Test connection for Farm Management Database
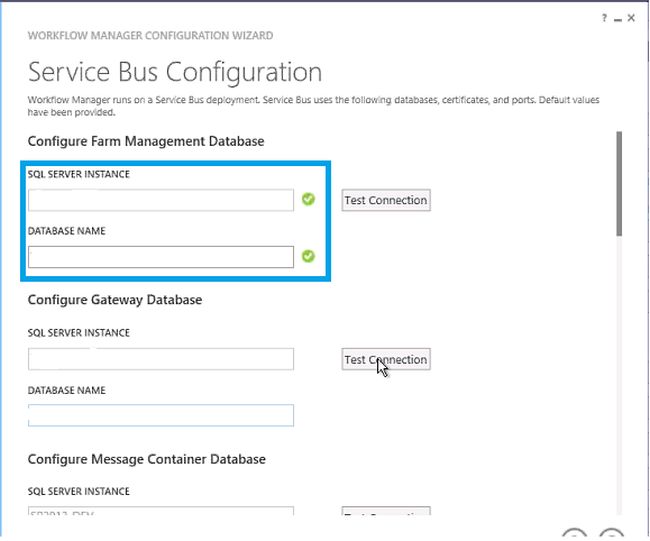The image size is (650, 541). pos(385,200)
